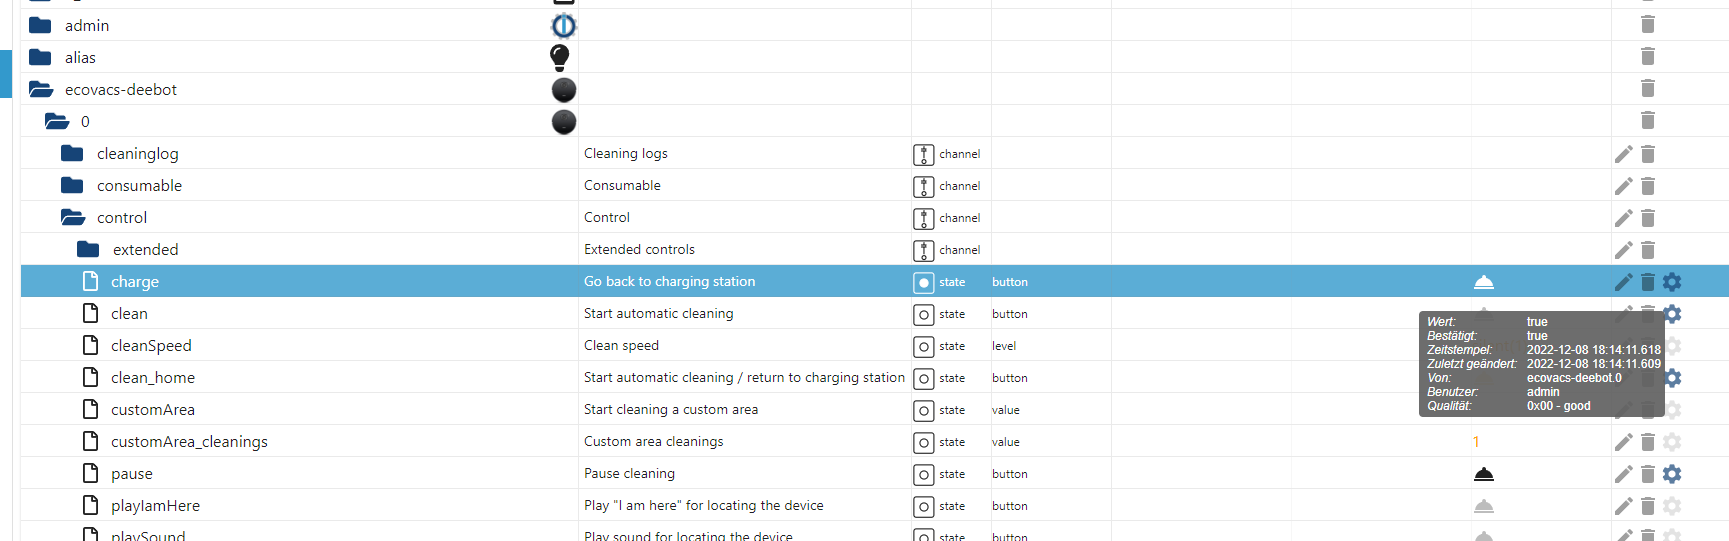This screenshot has height=541, width=1729.
Task: Edit the cleaninglog channel with the pencil icon
Action: point(1623,154)
